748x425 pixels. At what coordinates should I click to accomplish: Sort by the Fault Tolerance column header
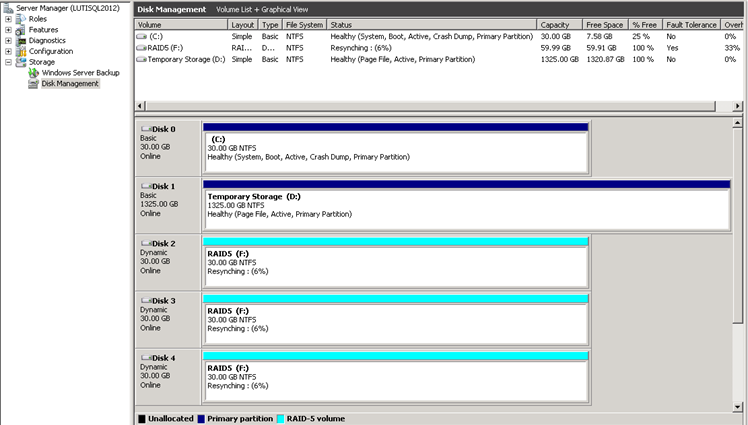click(x=692, y=25)
